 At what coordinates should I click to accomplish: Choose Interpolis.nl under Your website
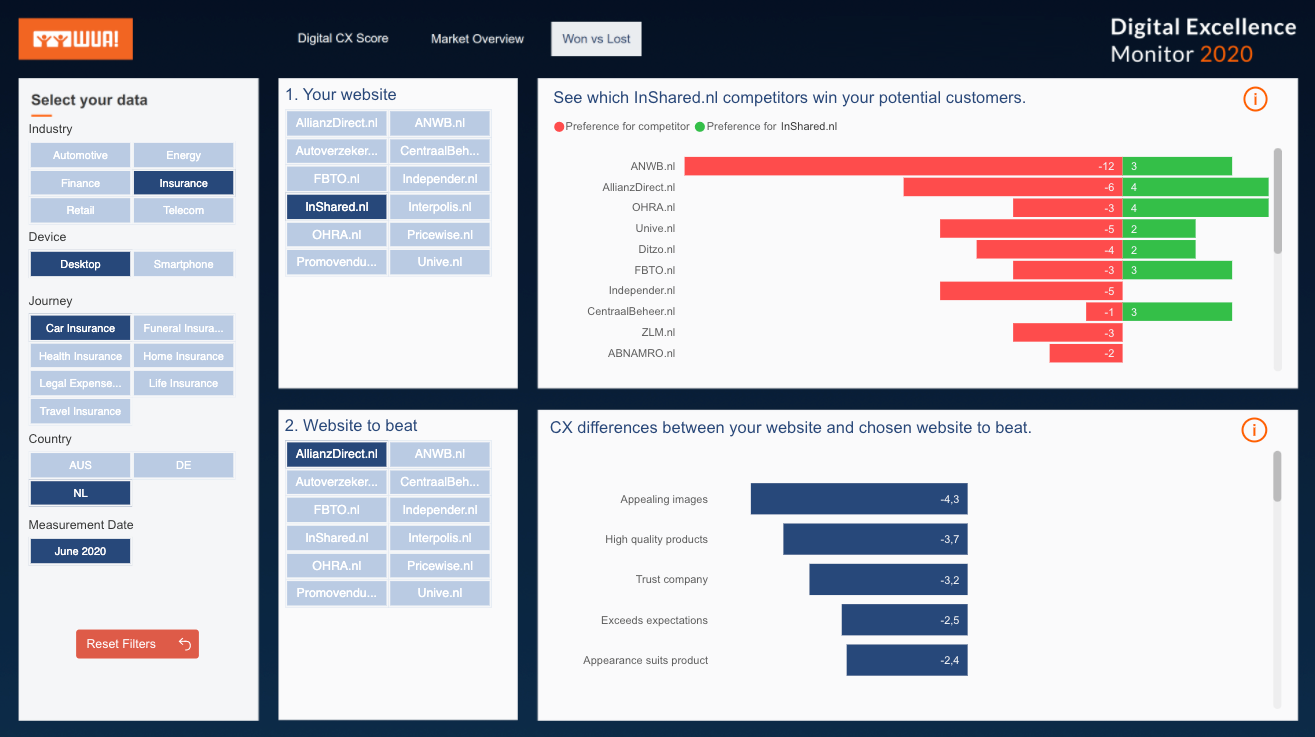[440, 207]
